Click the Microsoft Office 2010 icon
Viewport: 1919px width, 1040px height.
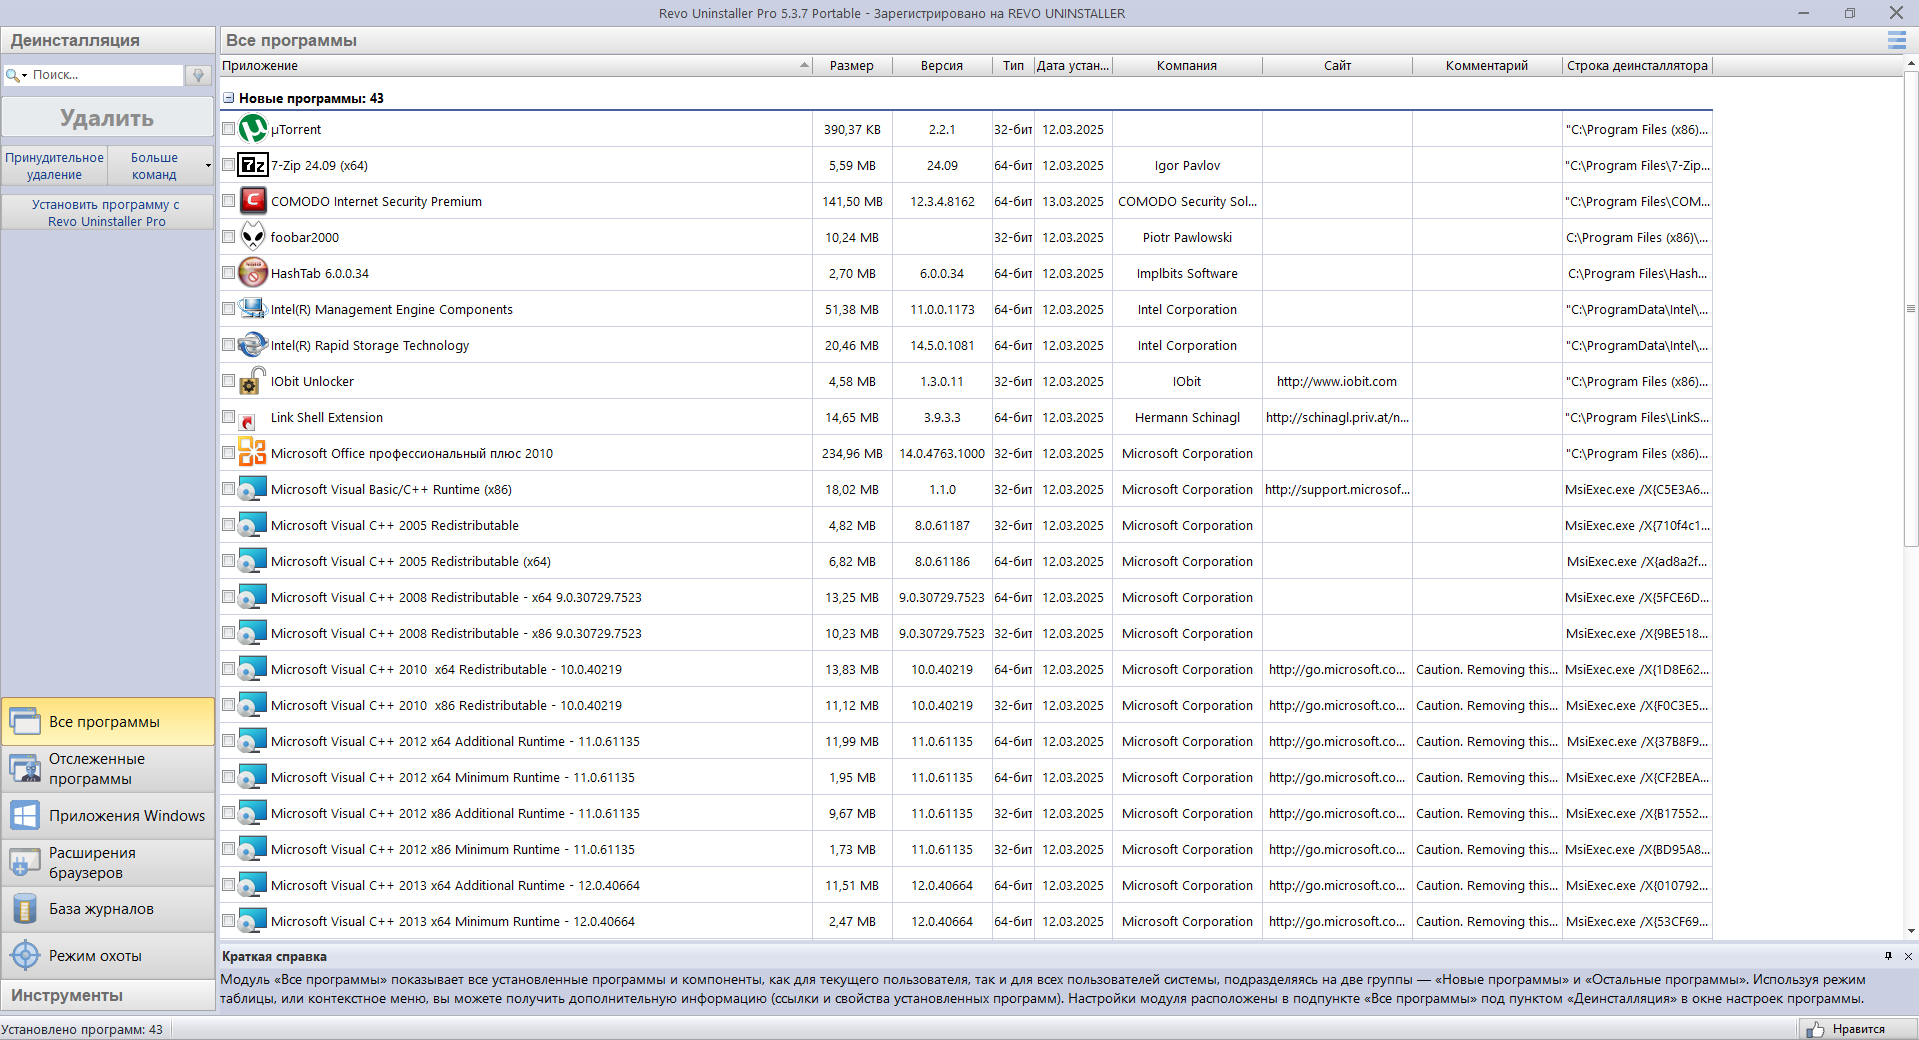pyautogui.click(x=253, y=453)
